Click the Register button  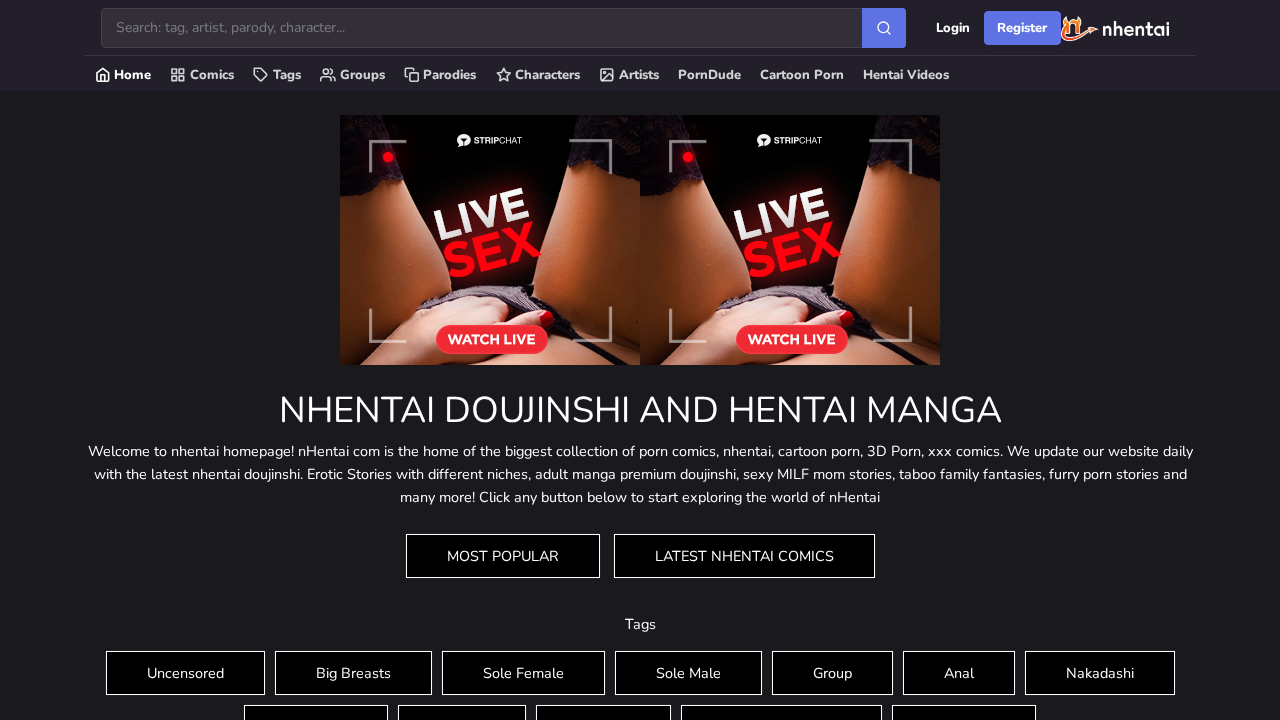[1022, 28]
